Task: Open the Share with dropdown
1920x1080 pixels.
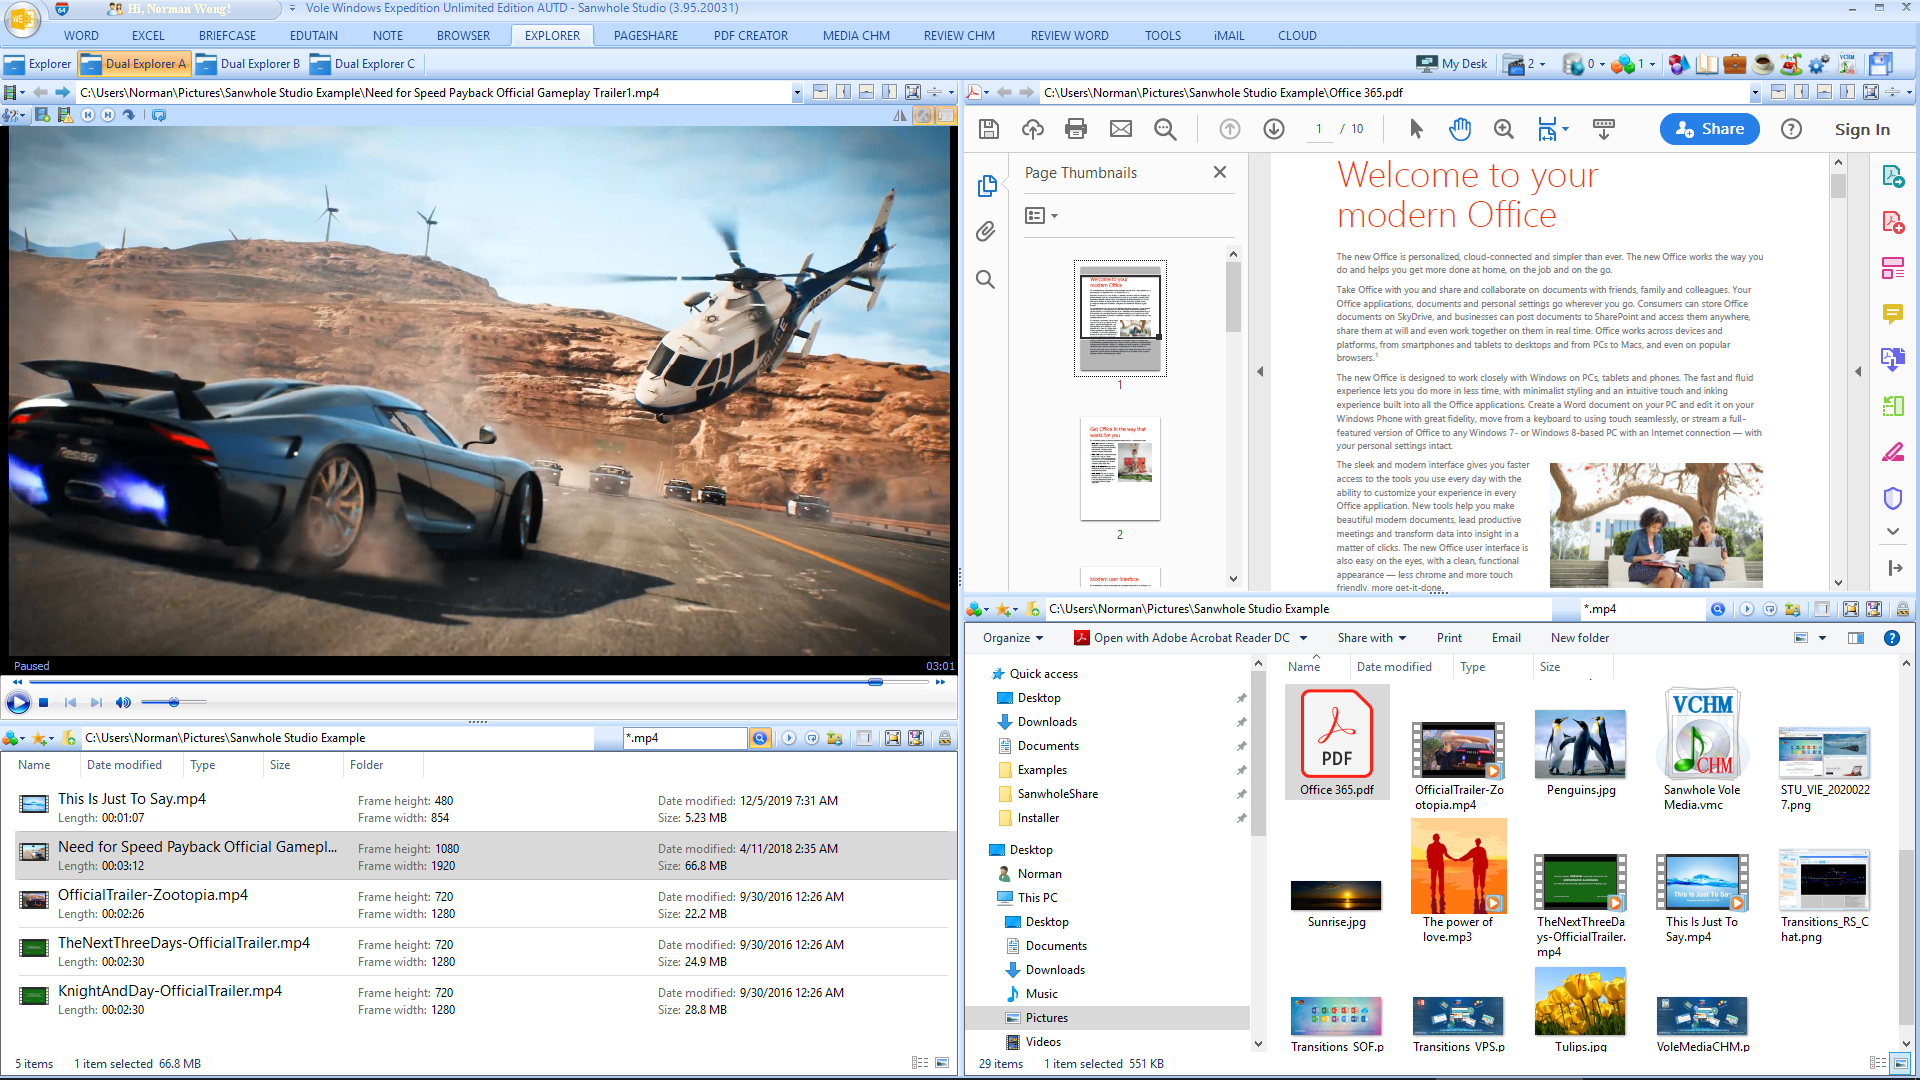Action: [x=1372, y=638]
